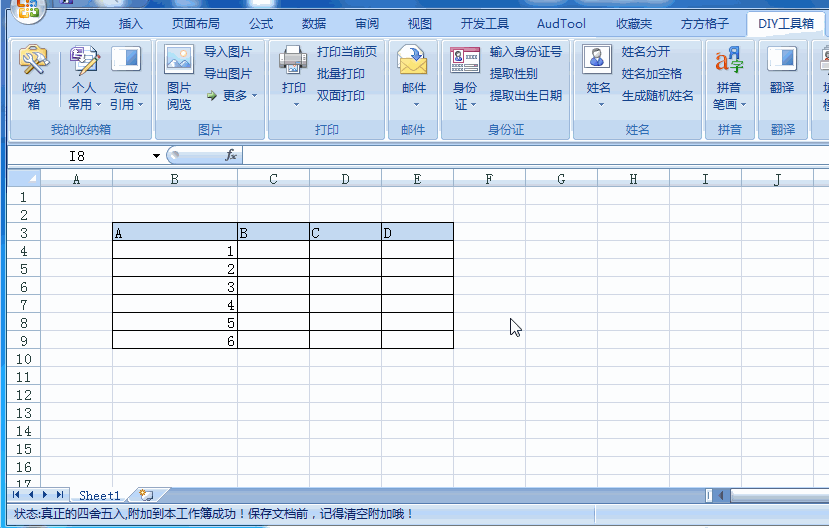Click the 拼音笔画 pinyin icon
829x528 pixels.
(x=729, y=62)
